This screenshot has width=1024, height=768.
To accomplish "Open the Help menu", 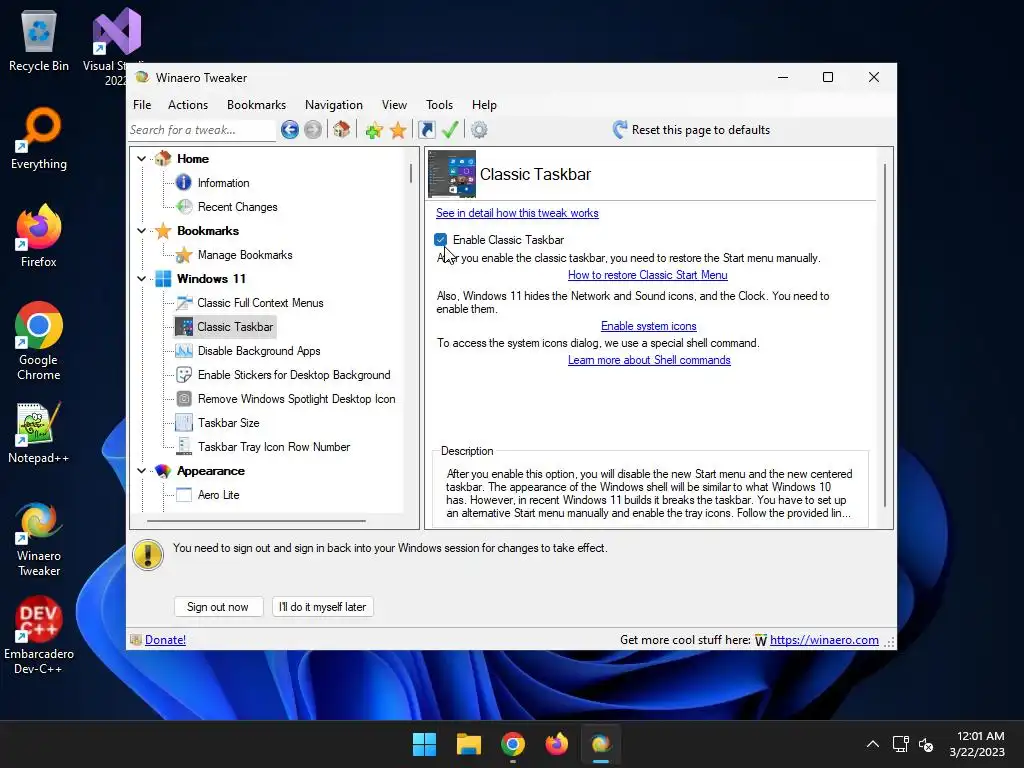I will pos(485,104).
